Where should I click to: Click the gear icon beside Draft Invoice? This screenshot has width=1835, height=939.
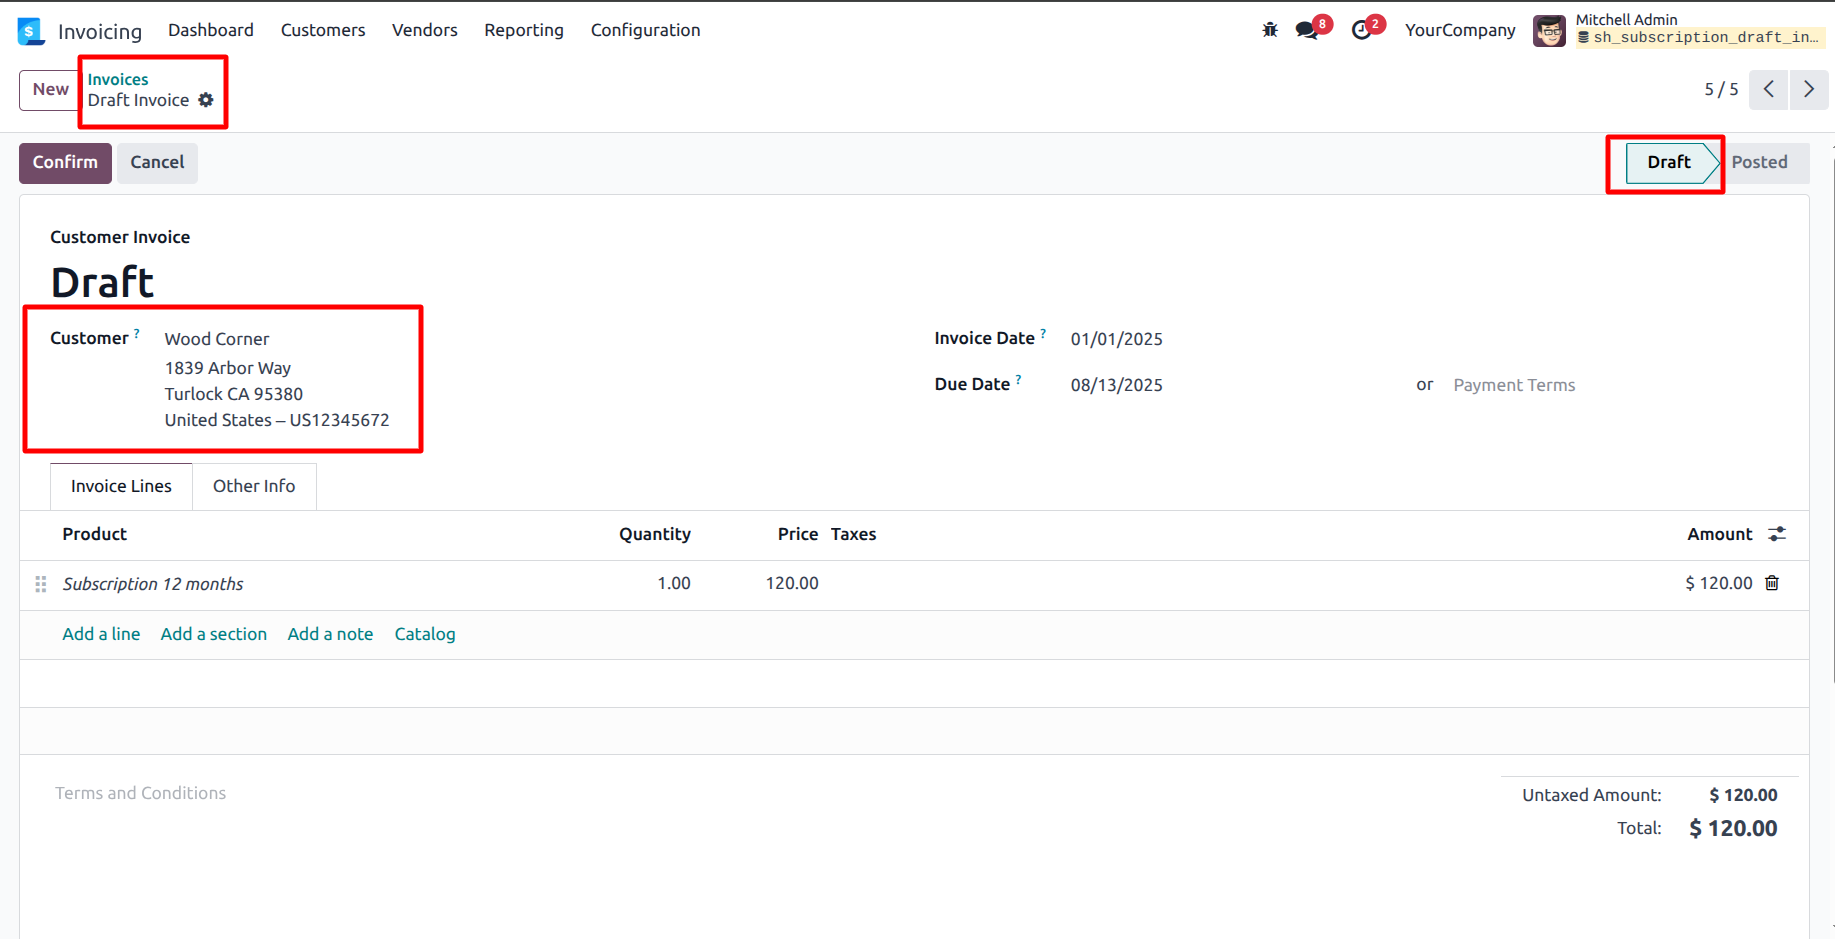pyautogui.click(x=206, y=100)
